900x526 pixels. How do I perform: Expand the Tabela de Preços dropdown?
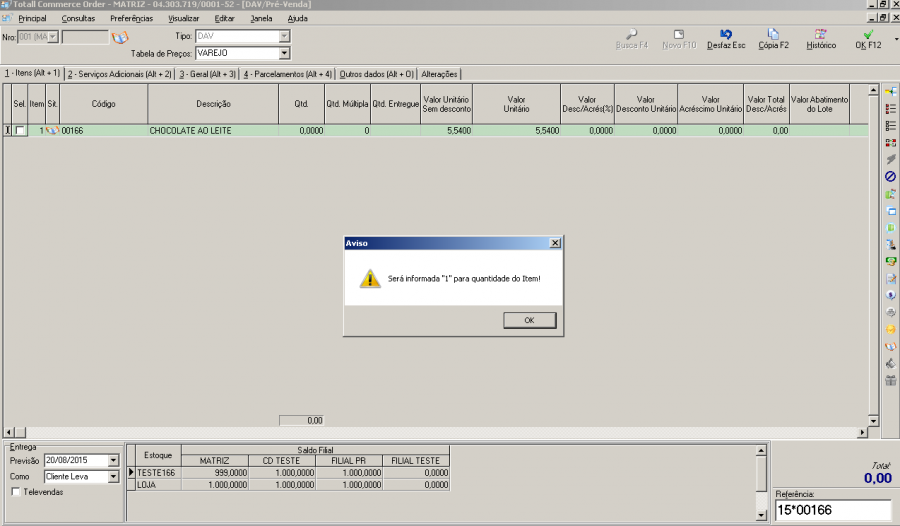pos(285,53)
